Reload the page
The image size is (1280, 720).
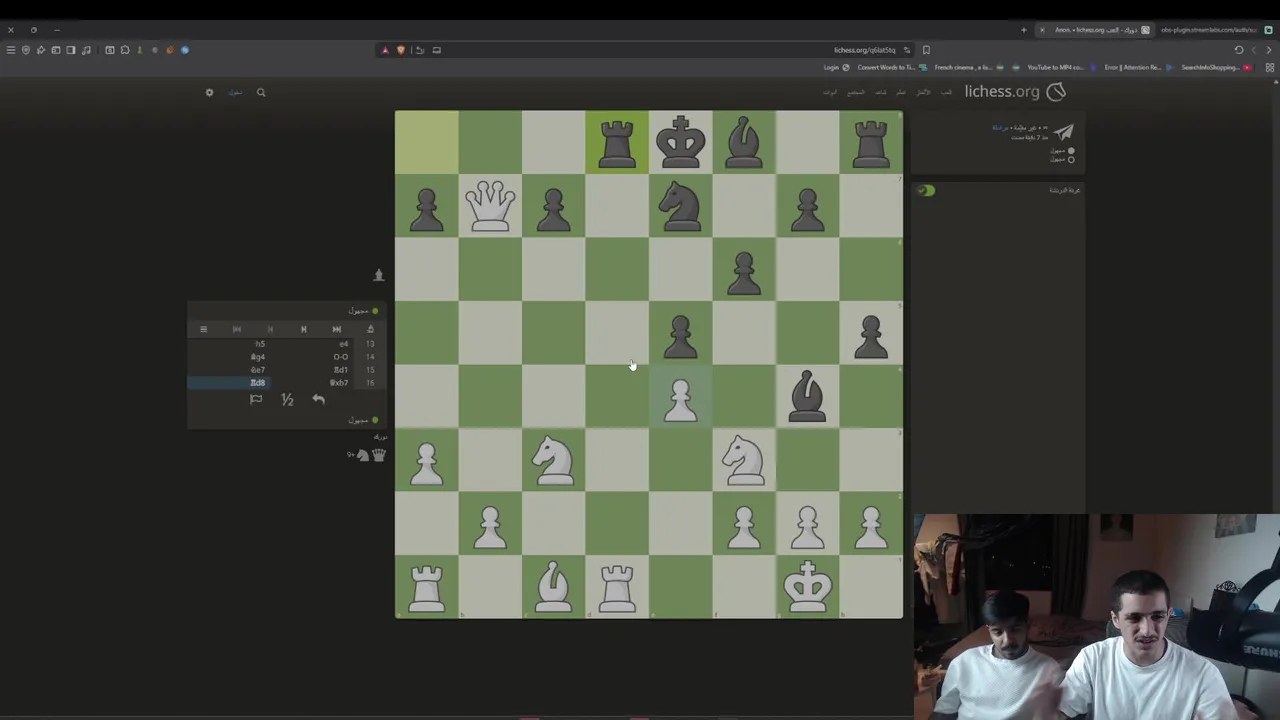point(1239,50)
